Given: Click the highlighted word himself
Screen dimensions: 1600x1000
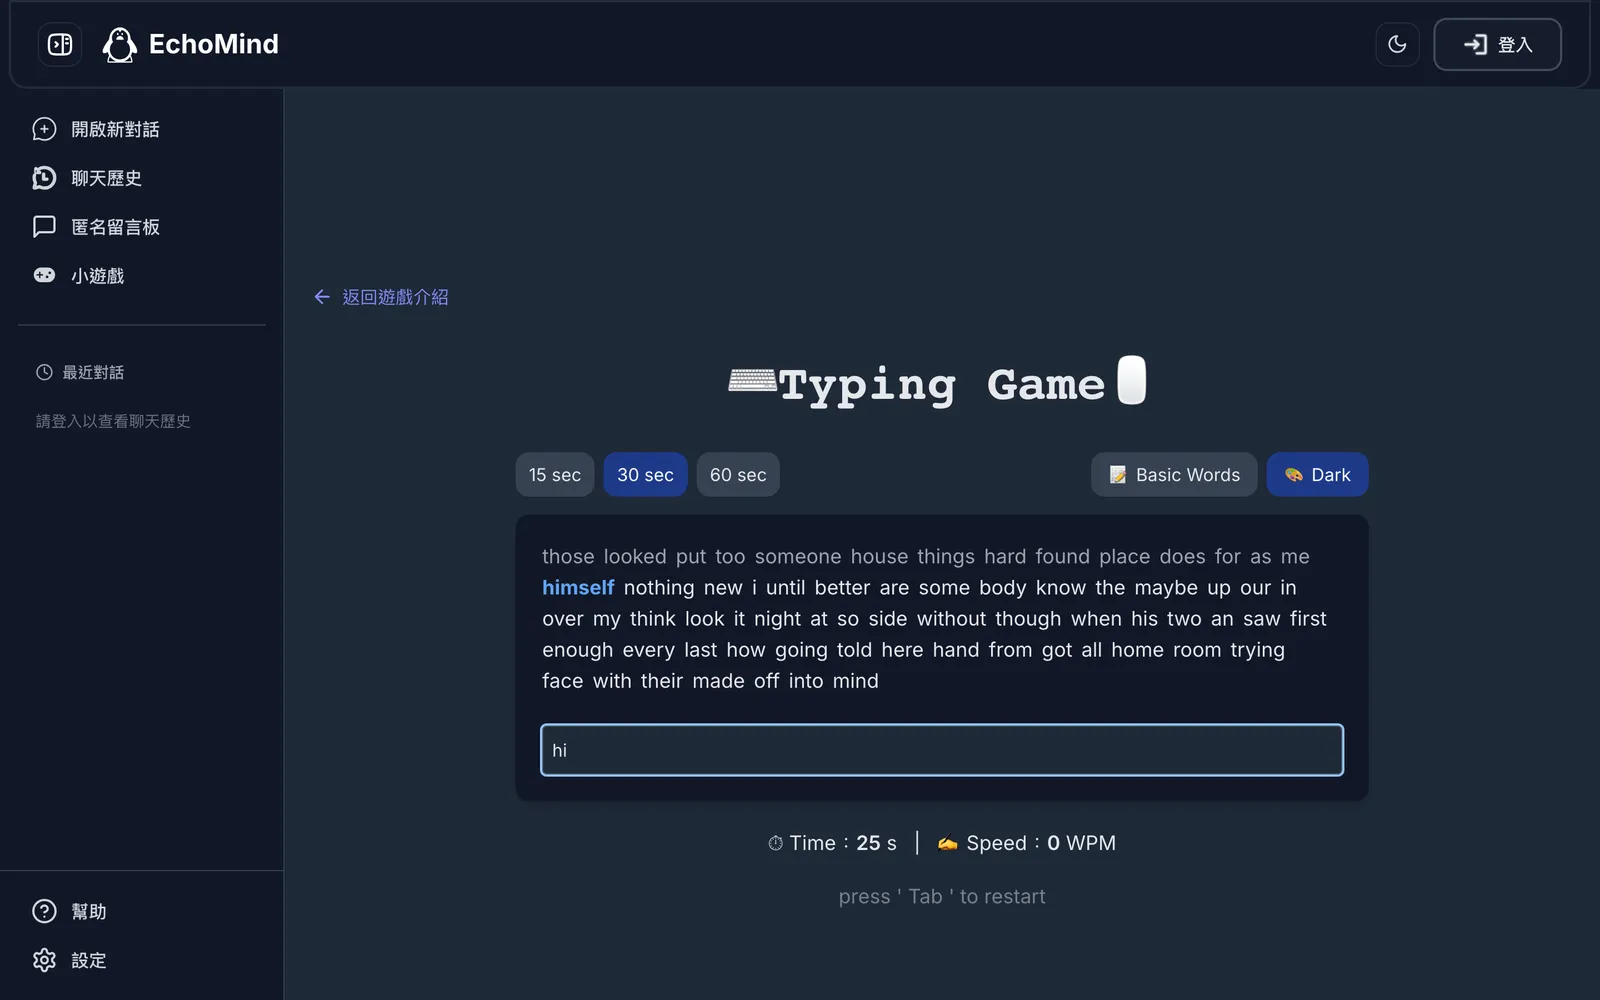Looking at the screenshot, I should coord(578,588).
